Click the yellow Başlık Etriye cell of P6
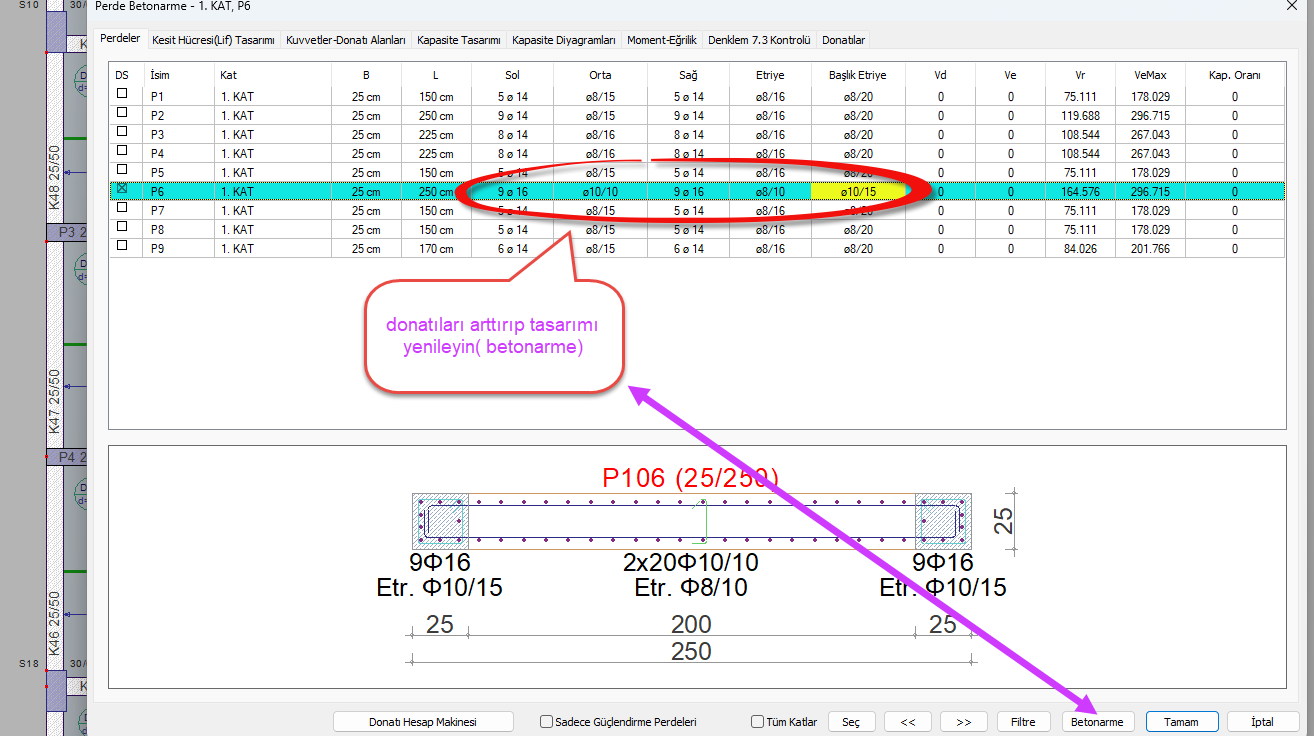 (x=858, y=191)
